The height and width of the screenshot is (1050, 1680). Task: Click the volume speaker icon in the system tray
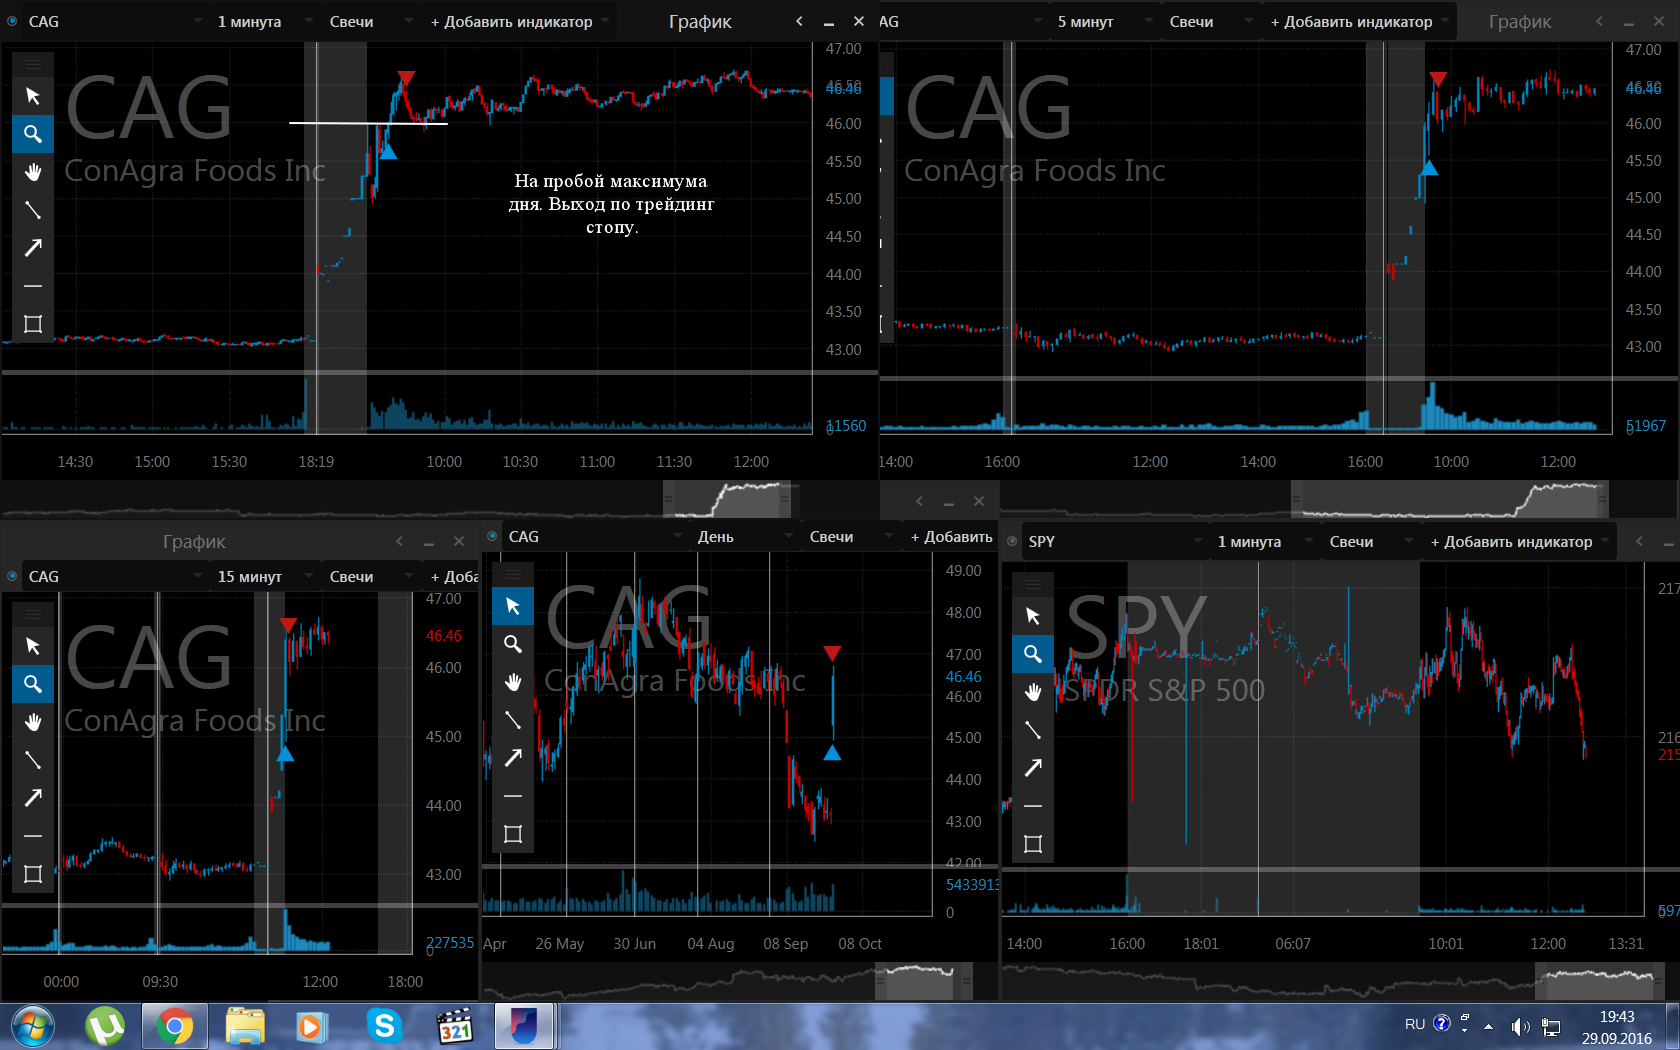click(1520, 1026)
